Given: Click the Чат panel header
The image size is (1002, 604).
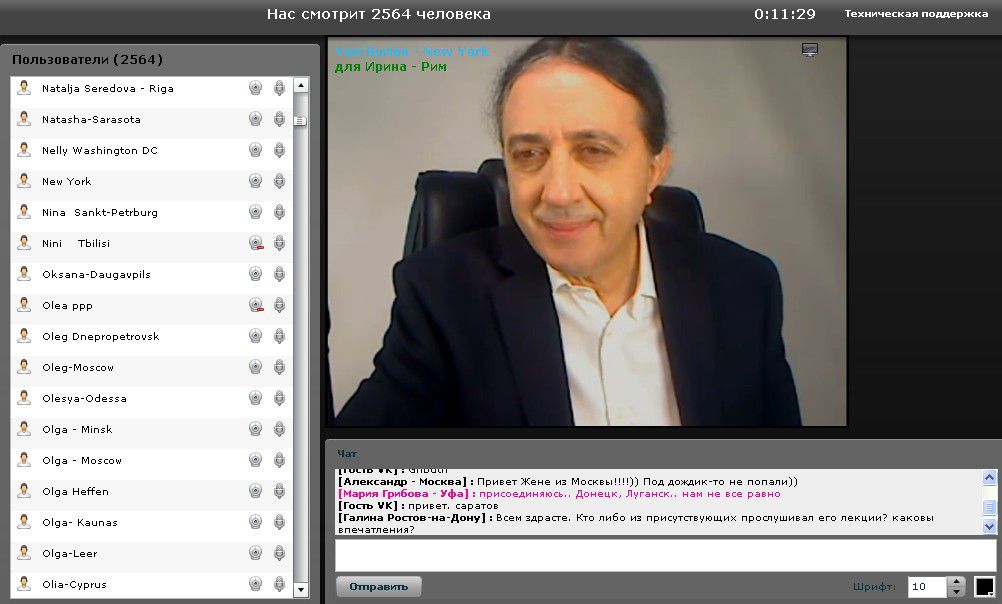Looking at the screenshot, I should tap(347, 453).
